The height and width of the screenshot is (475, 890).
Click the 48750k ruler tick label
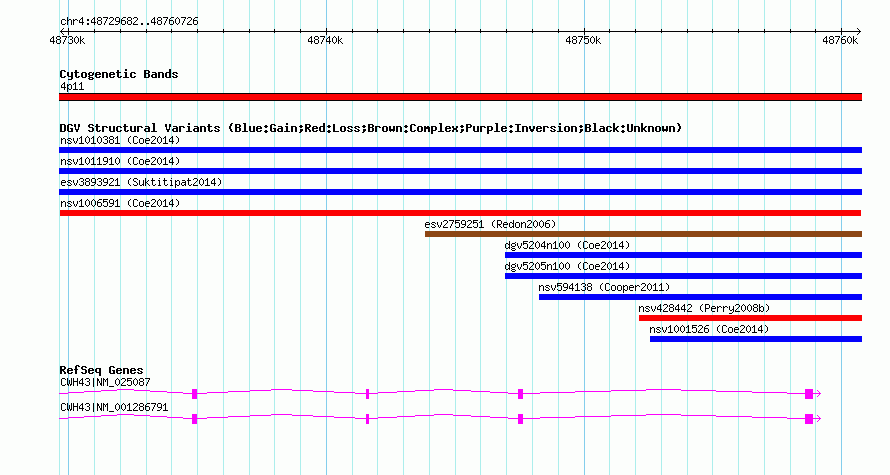(583, 40)
